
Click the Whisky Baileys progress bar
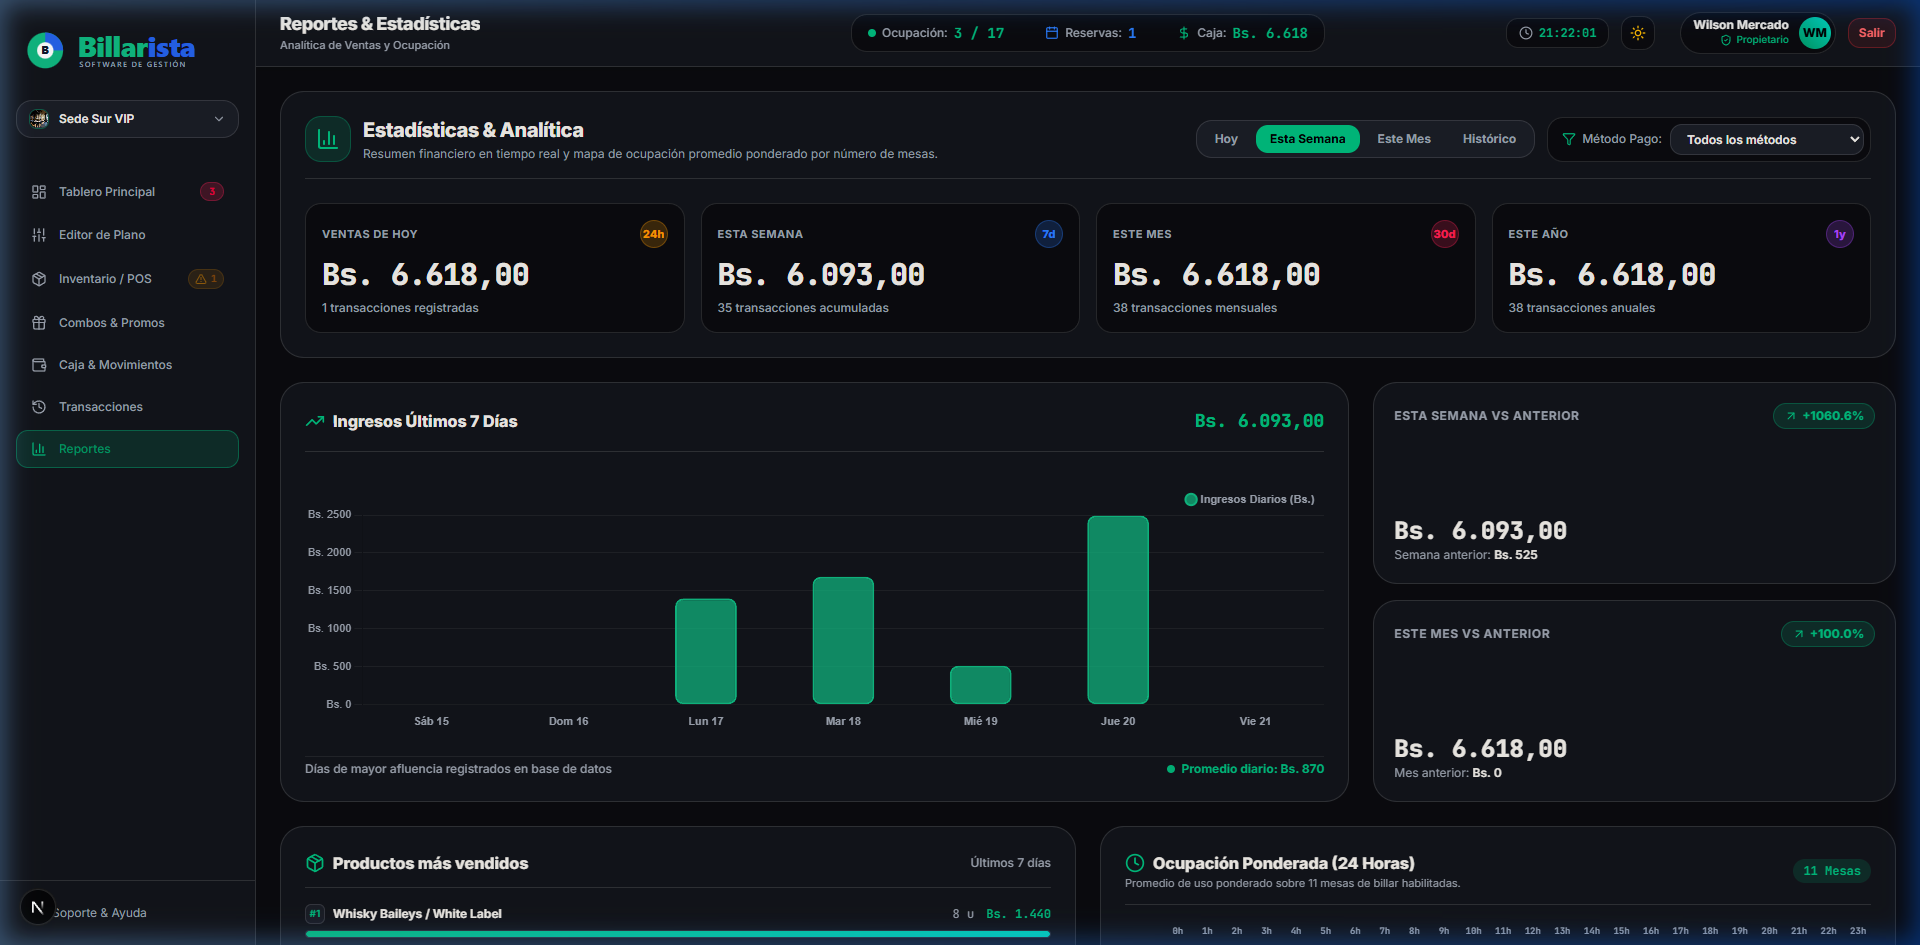click(x=678, y=934)
